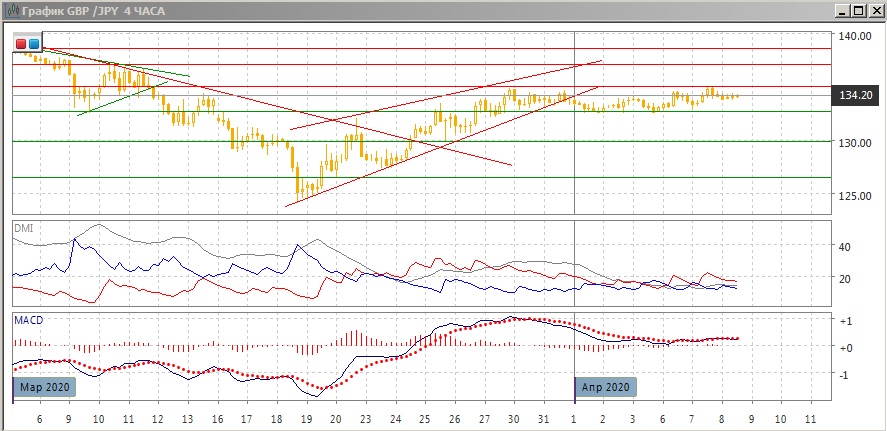Click the DMI indicator label

(23, 228)
